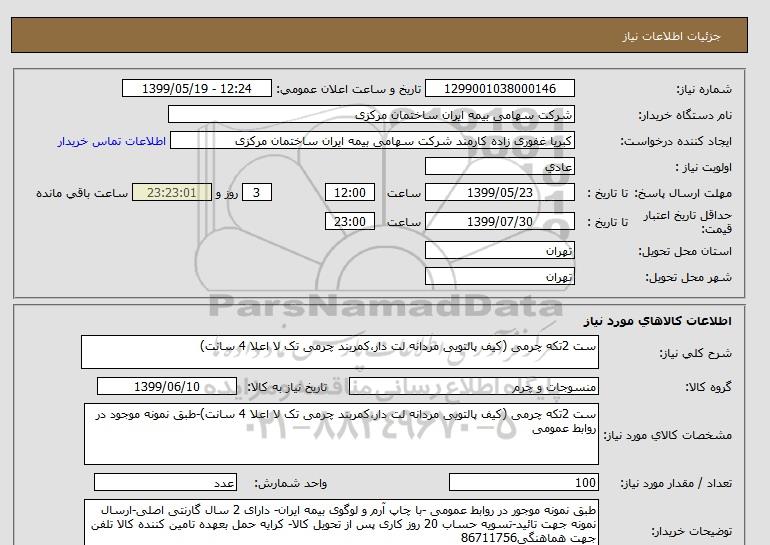Click the quantity field showing 100

tap(524, 483)
